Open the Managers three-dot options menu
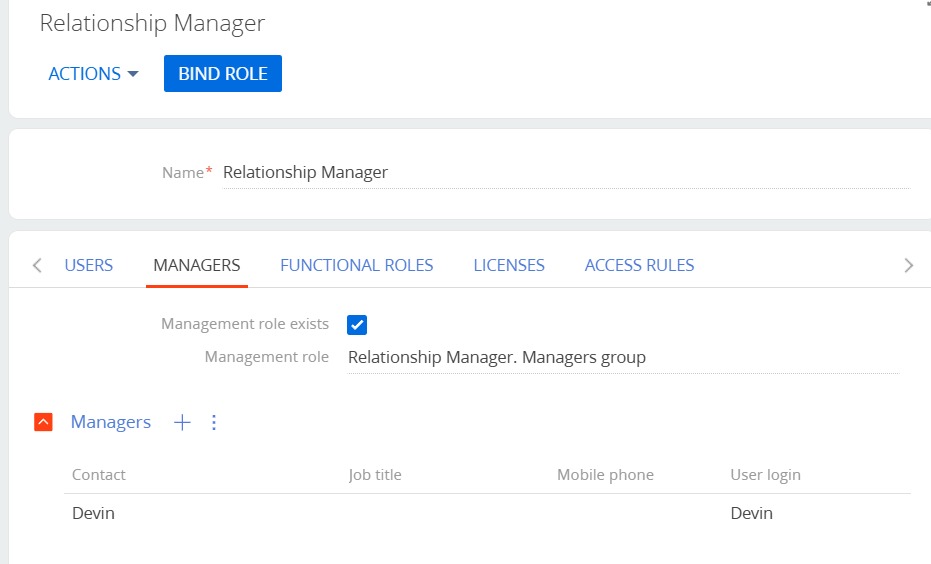931x564 pixels. [213, 423]
